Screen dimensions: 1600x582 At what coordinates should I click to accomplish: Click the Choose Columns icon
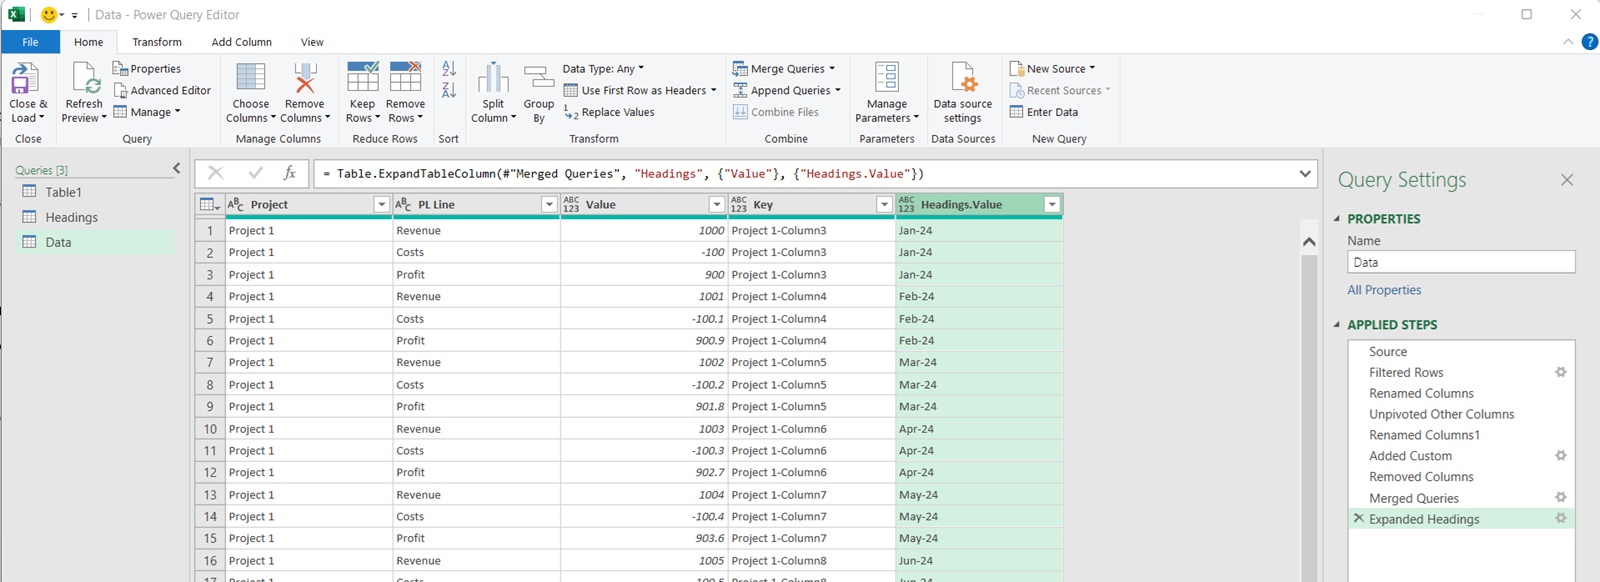click(x=250, y=78)
